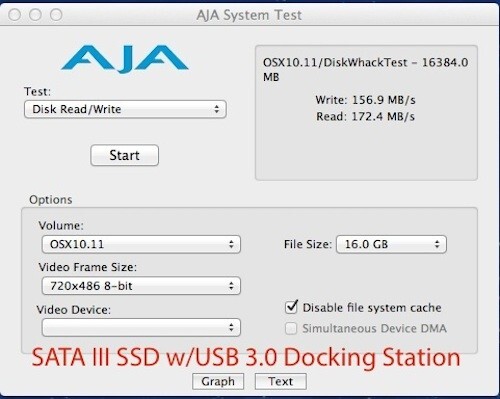Click the AJA System Test window title
This screenshot has height=399, width=500.
249,15
